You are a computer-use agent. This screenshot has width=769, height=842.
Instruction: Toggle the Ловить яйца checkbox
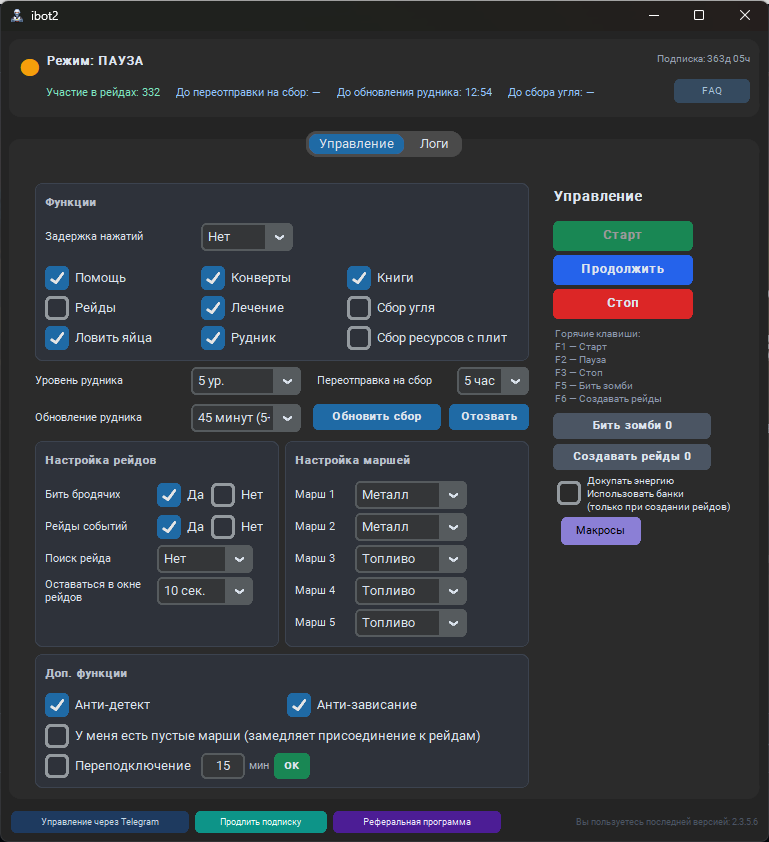[x=57, y=338]
